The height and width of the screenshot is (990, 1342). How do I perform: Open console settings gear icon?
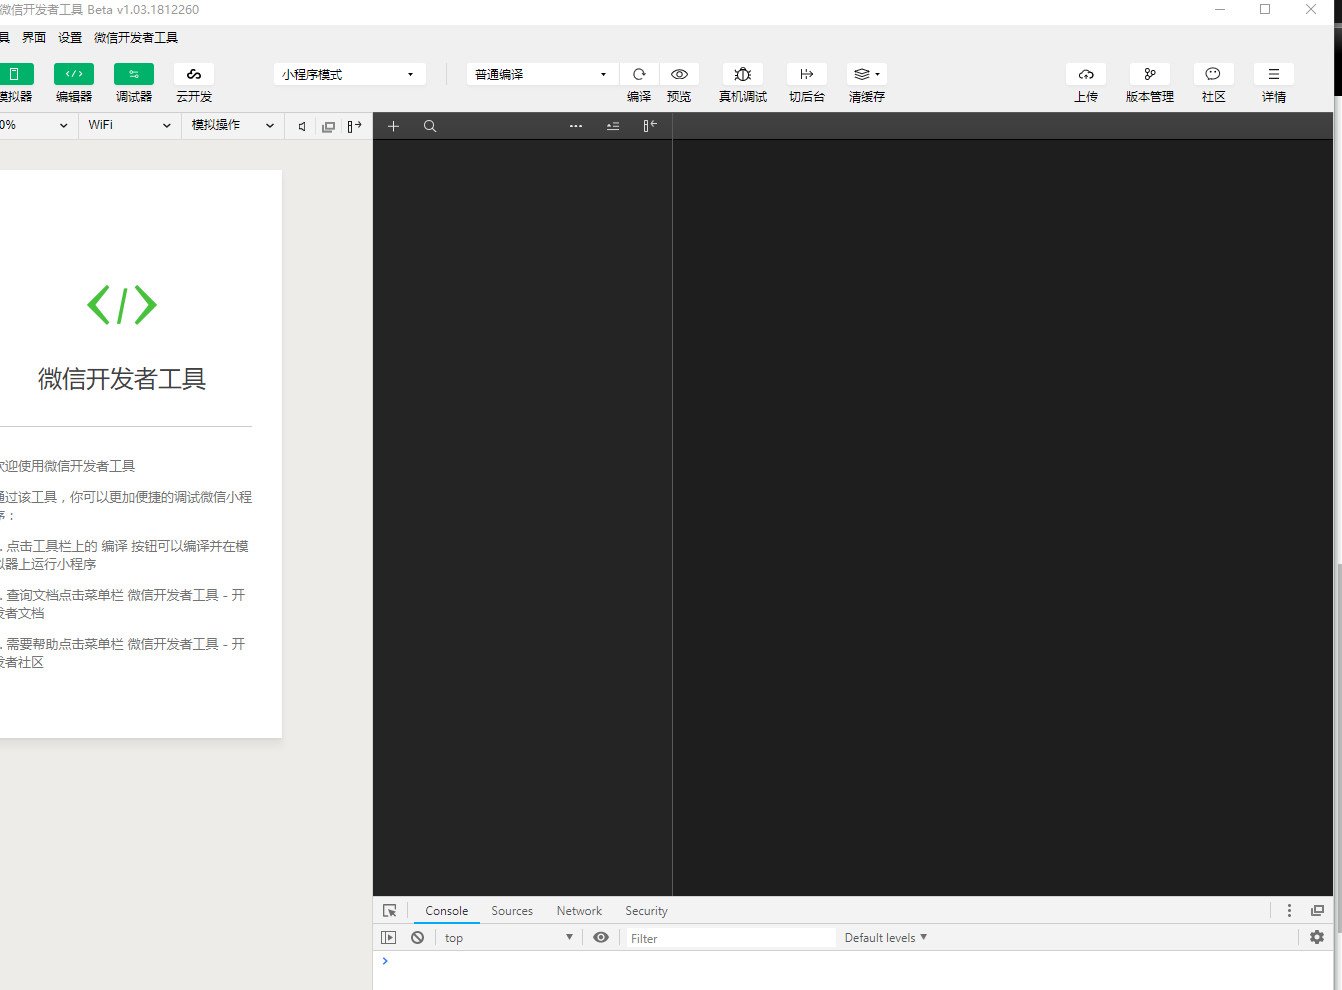(x=1317, y=938)
